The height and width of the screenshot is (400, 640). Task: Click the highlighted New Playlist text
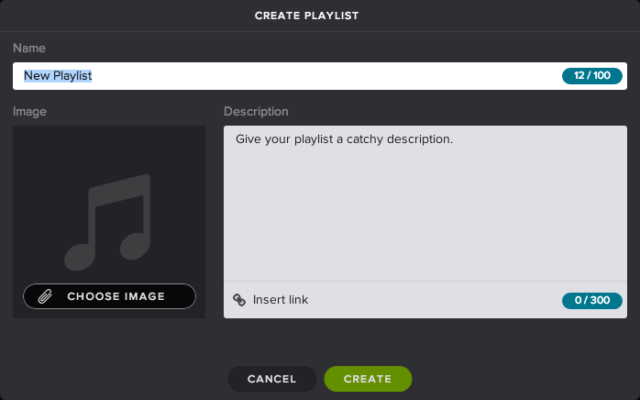point(58,76)
